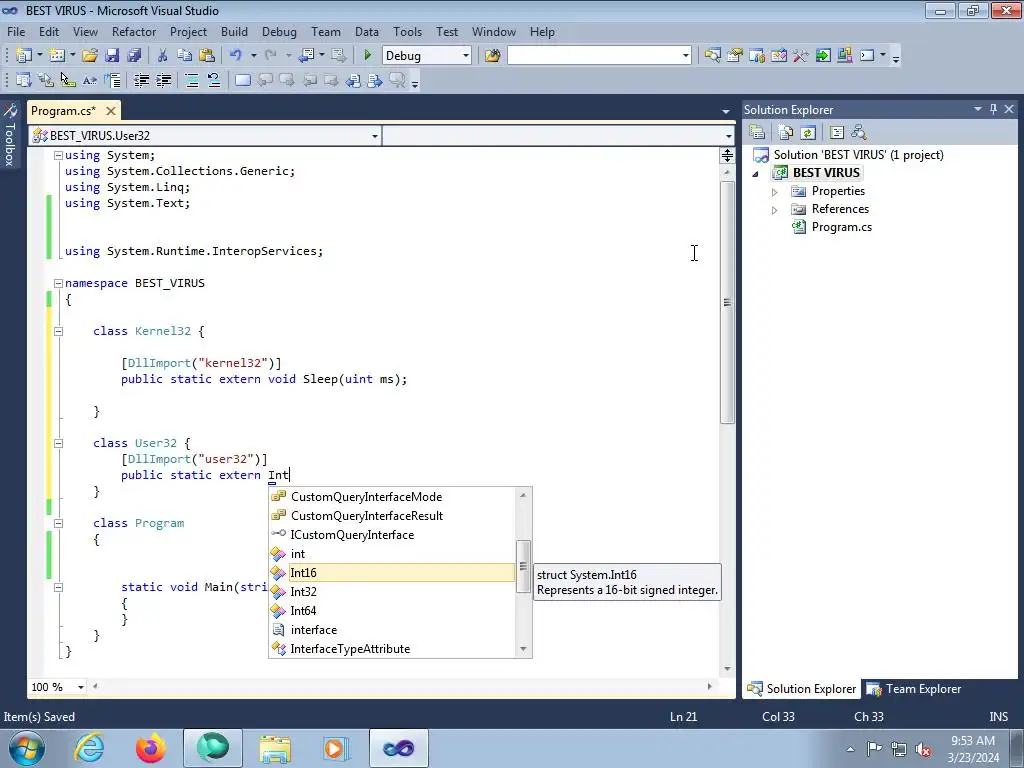Comment out the selected lines icon
The height and width of the screenshot is (768, 1024).
(x=192, y=80)
